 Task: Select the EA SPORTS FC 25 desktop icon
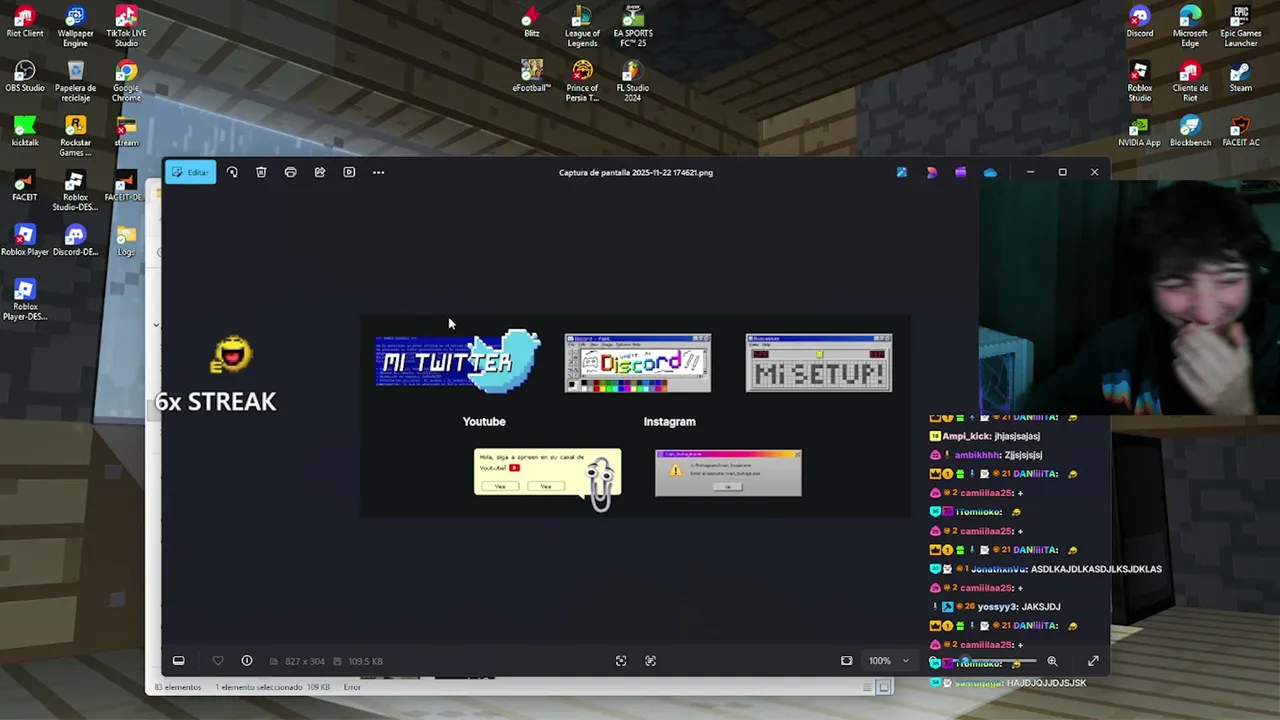pos(632,27)
